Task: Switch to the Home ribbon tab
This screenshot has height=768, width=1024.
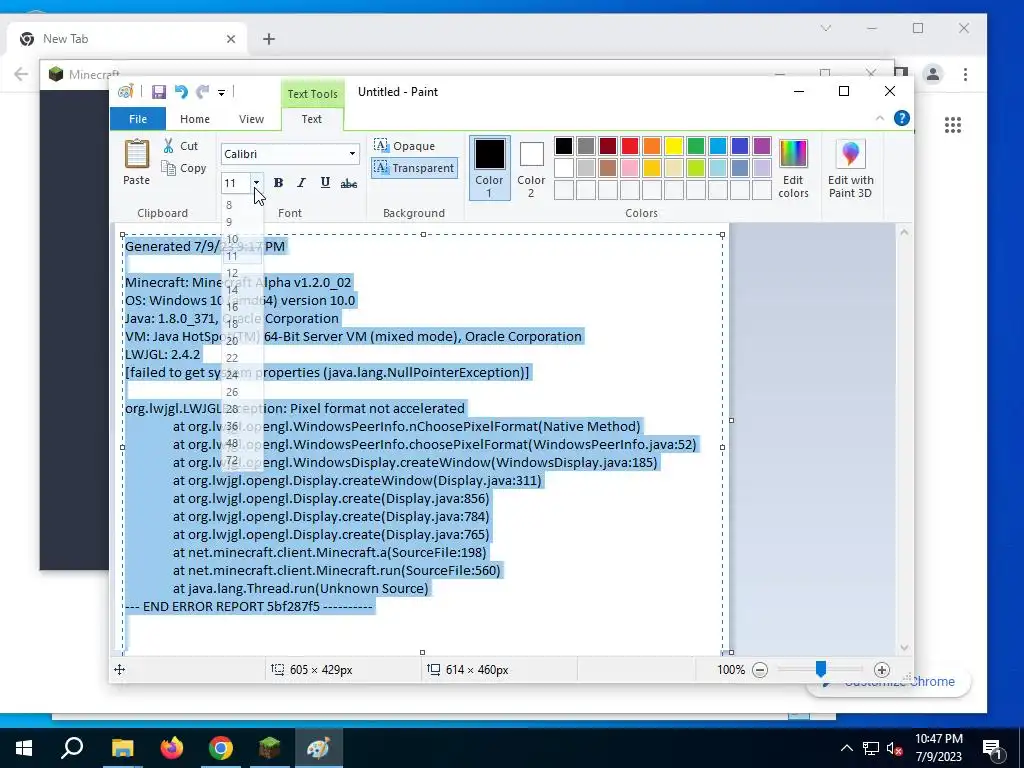Action: tap(195, 119)
